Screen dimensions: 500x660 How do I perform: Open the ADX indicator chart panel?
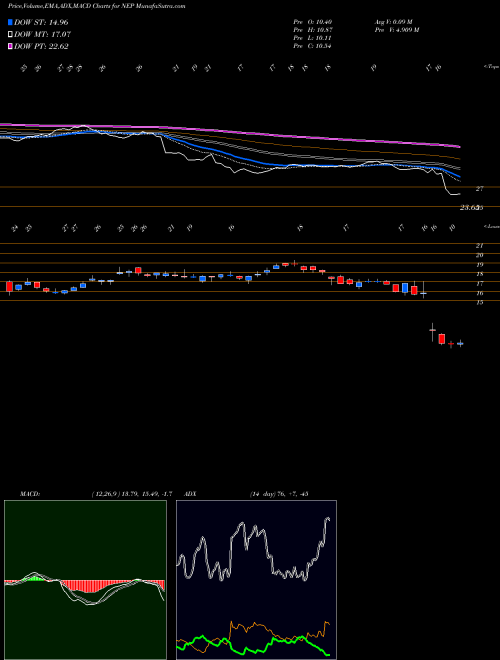[256, 580]
